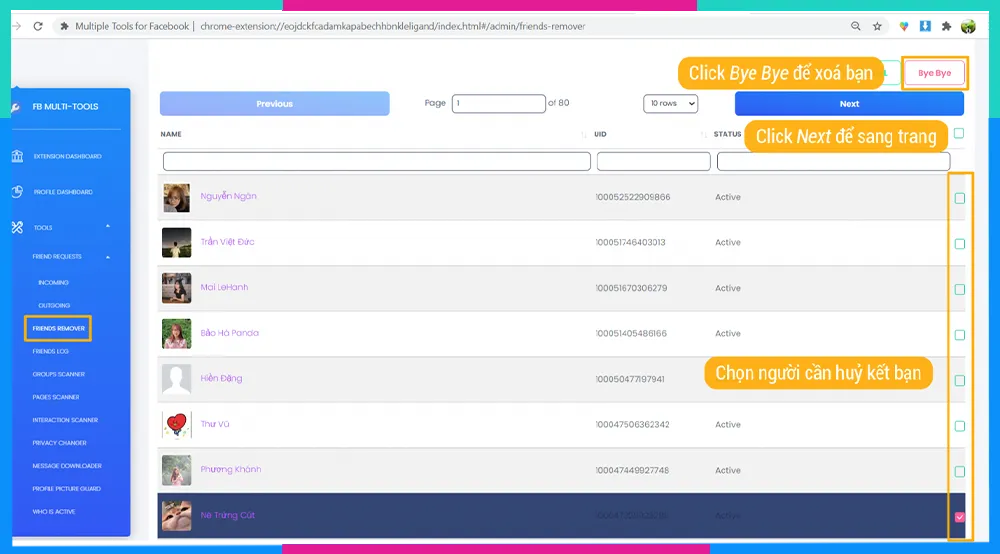This screenshot has width=1000, height=554.
Task: Click Trần Việt Đức's profile thumbnail
Action: [x=176, y=243]
